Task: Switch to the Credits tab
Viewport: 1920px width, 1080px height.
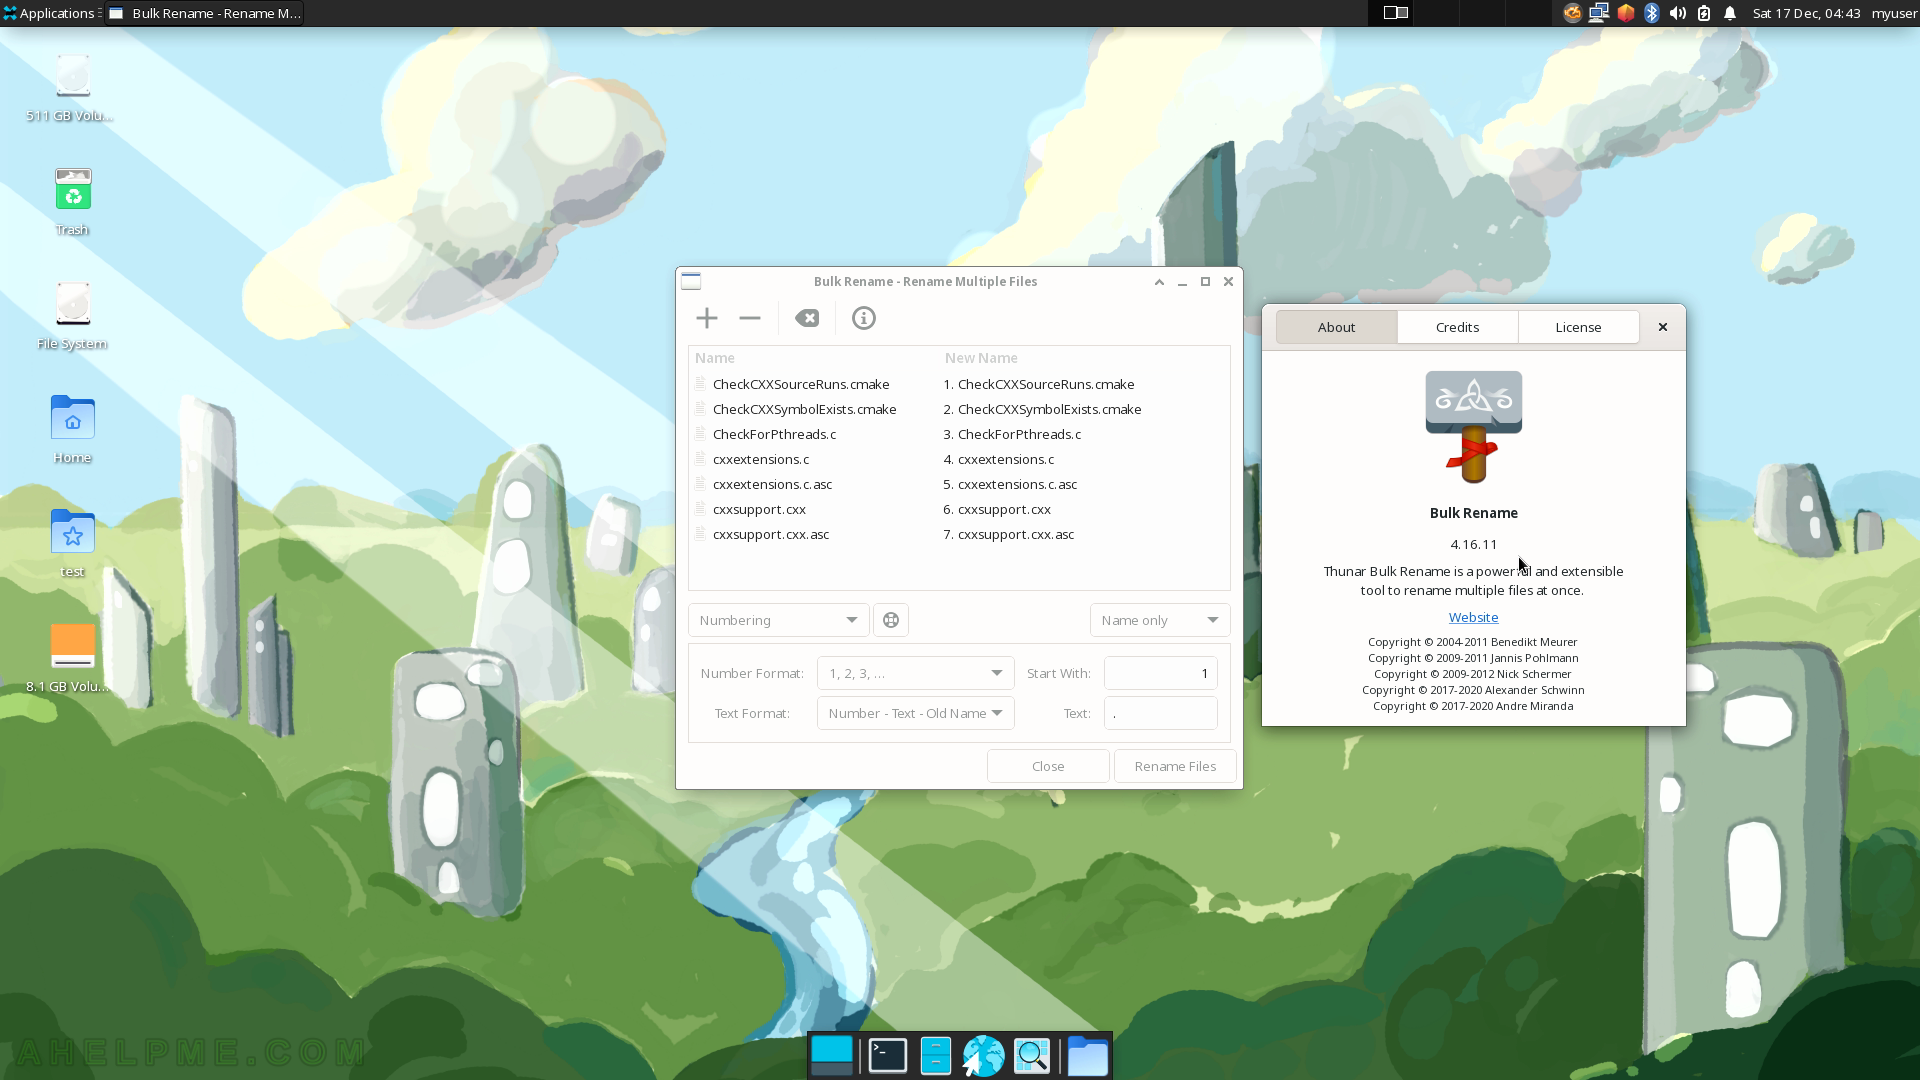Action: click(x=1457, y=327)
